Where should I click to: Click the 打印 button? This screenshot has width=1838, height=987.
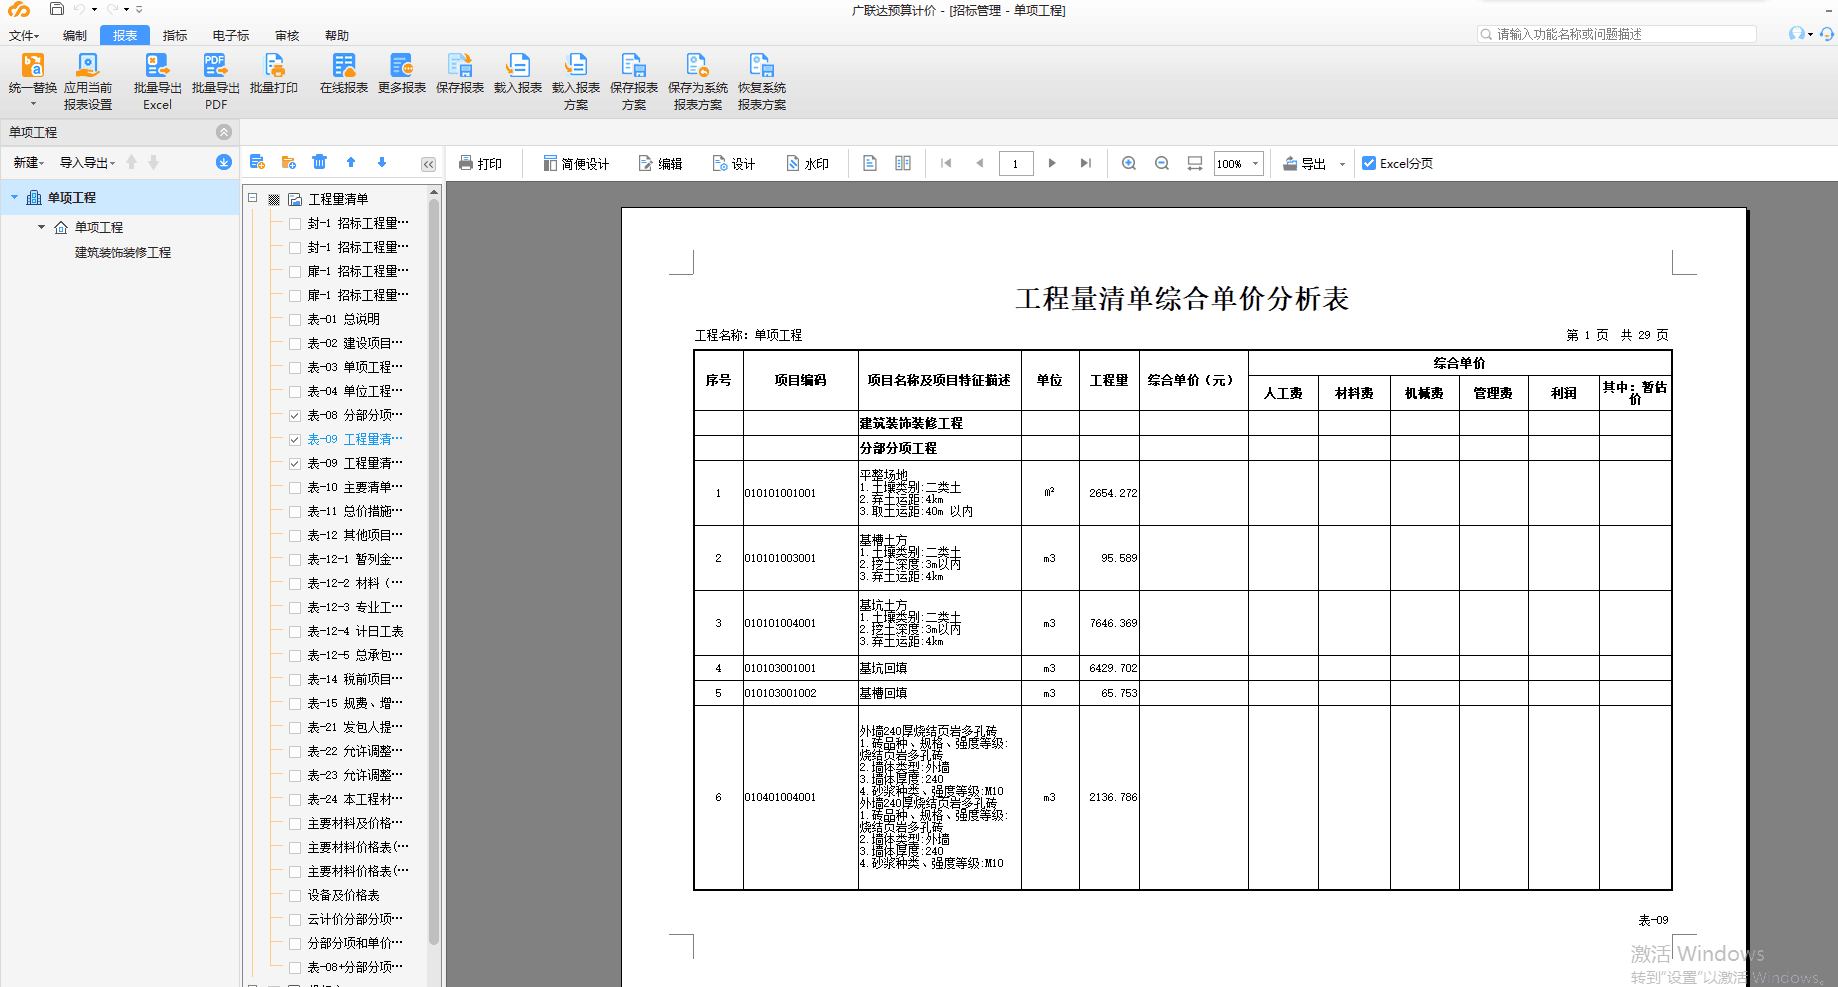pyautogui.click(x=480, y=163)
